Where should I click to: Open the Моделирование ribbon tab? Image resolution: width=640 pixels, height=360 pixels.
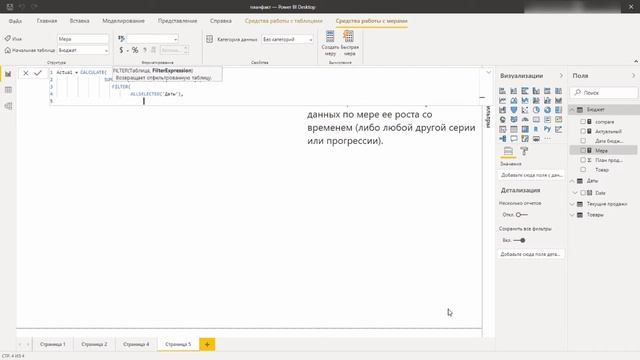pyautogui.click(x=123, y=21)
